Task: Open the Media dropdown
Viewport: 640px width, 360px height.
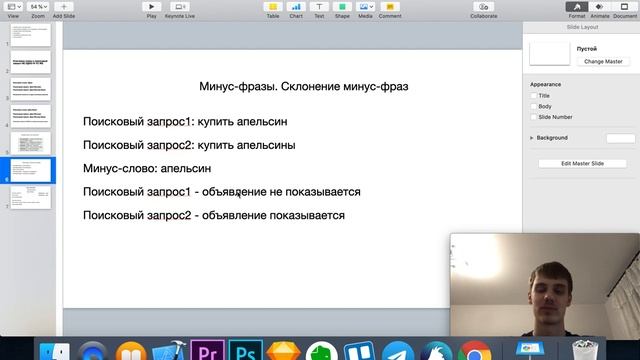Action: (x=365, y=7)
